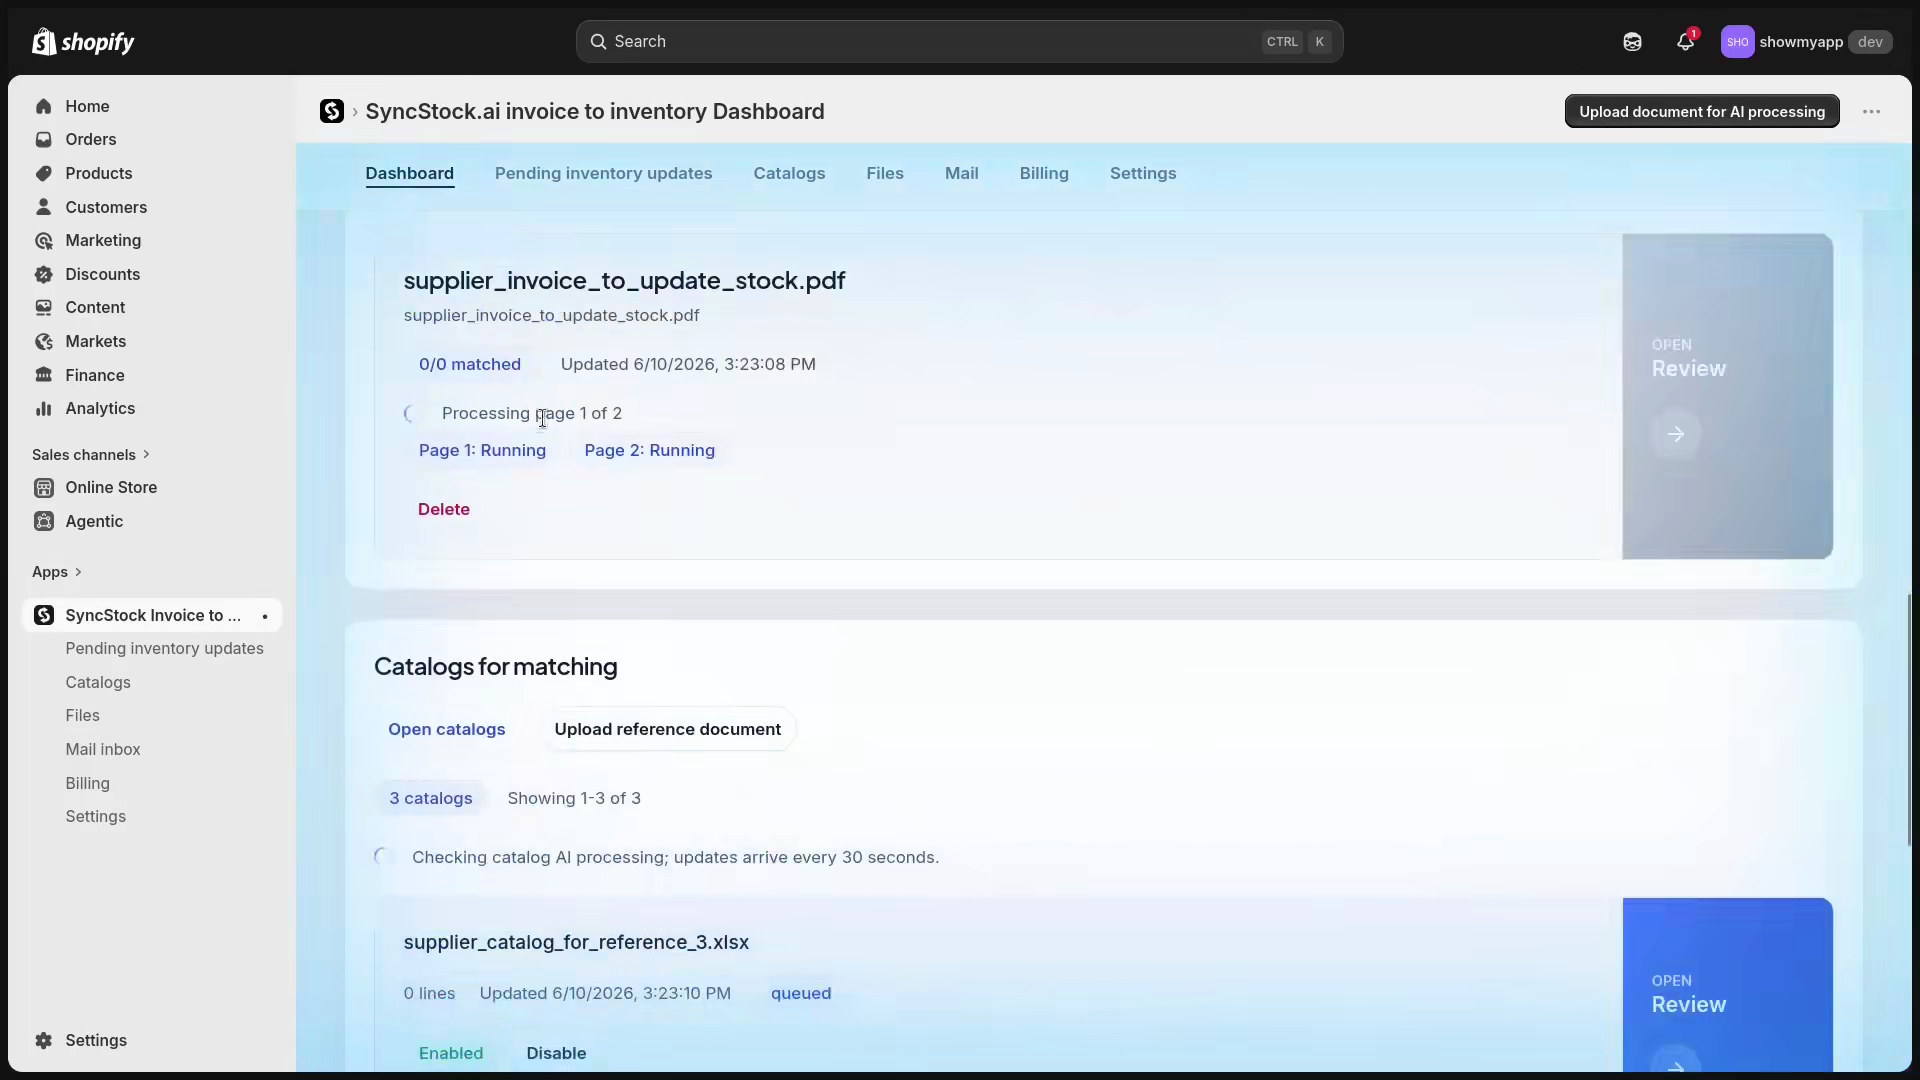Click the Search field
1920x1080 pixels.
[x=959, y=42]
